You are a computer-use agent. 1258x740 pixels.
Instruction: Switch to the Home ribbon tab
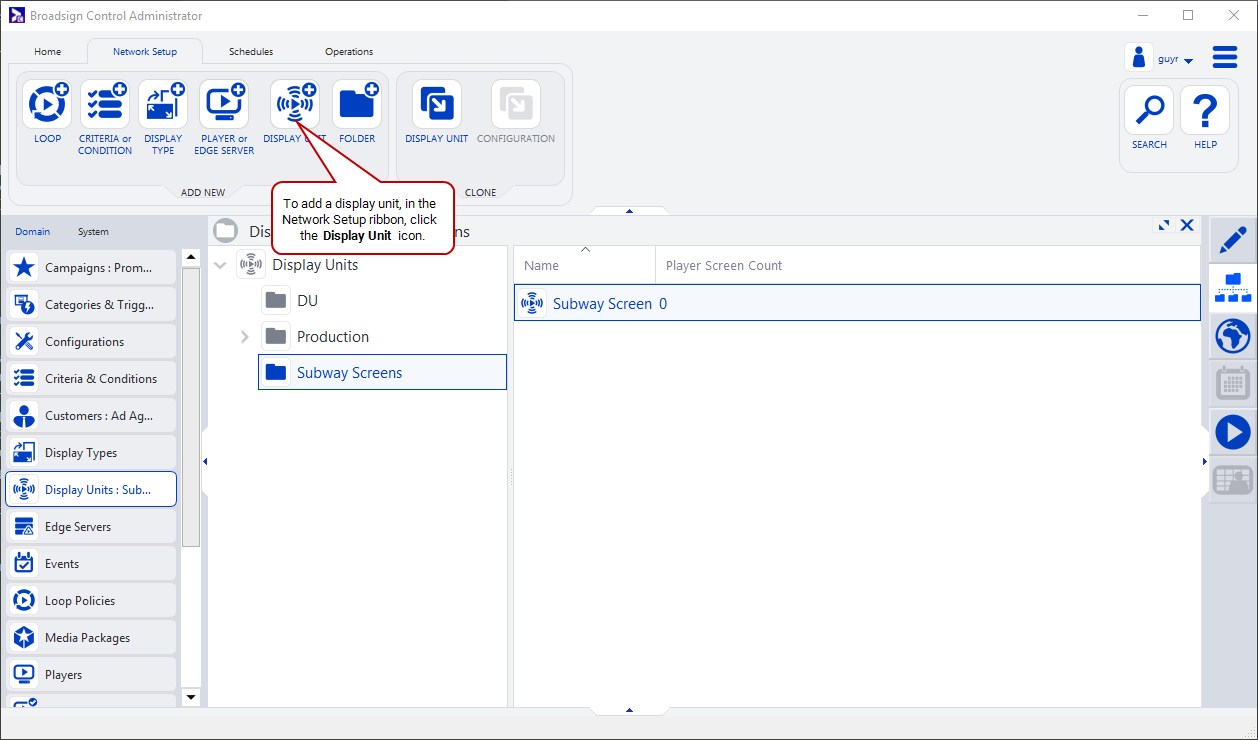[48, 52]
